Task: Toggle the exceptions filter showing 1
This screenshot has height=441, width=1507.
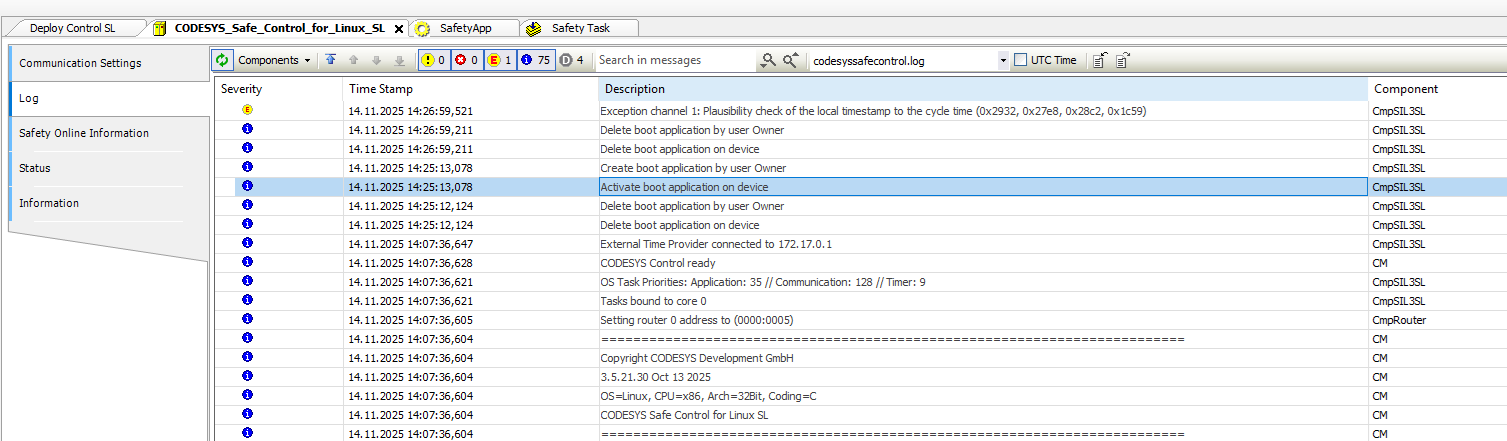Action: 500,61
